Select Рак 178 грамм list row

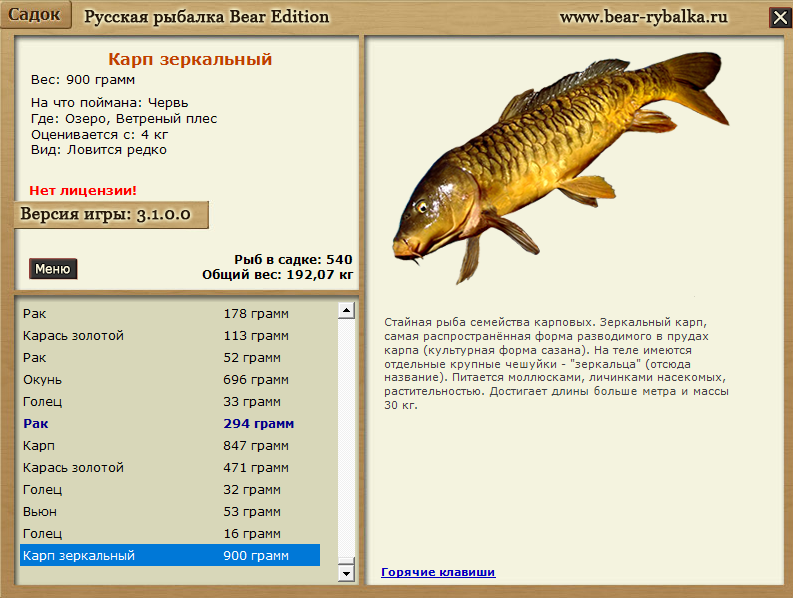pos(170,314)
